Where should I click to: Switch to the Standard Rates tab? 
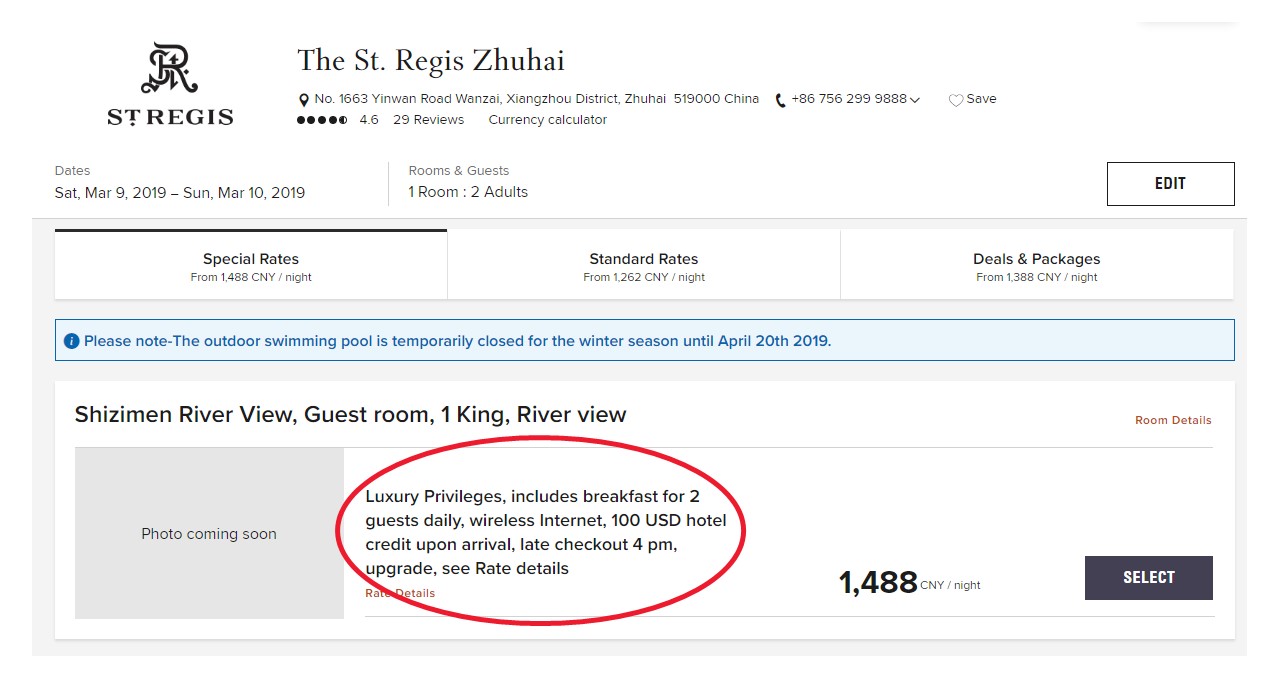pos(644,265)
